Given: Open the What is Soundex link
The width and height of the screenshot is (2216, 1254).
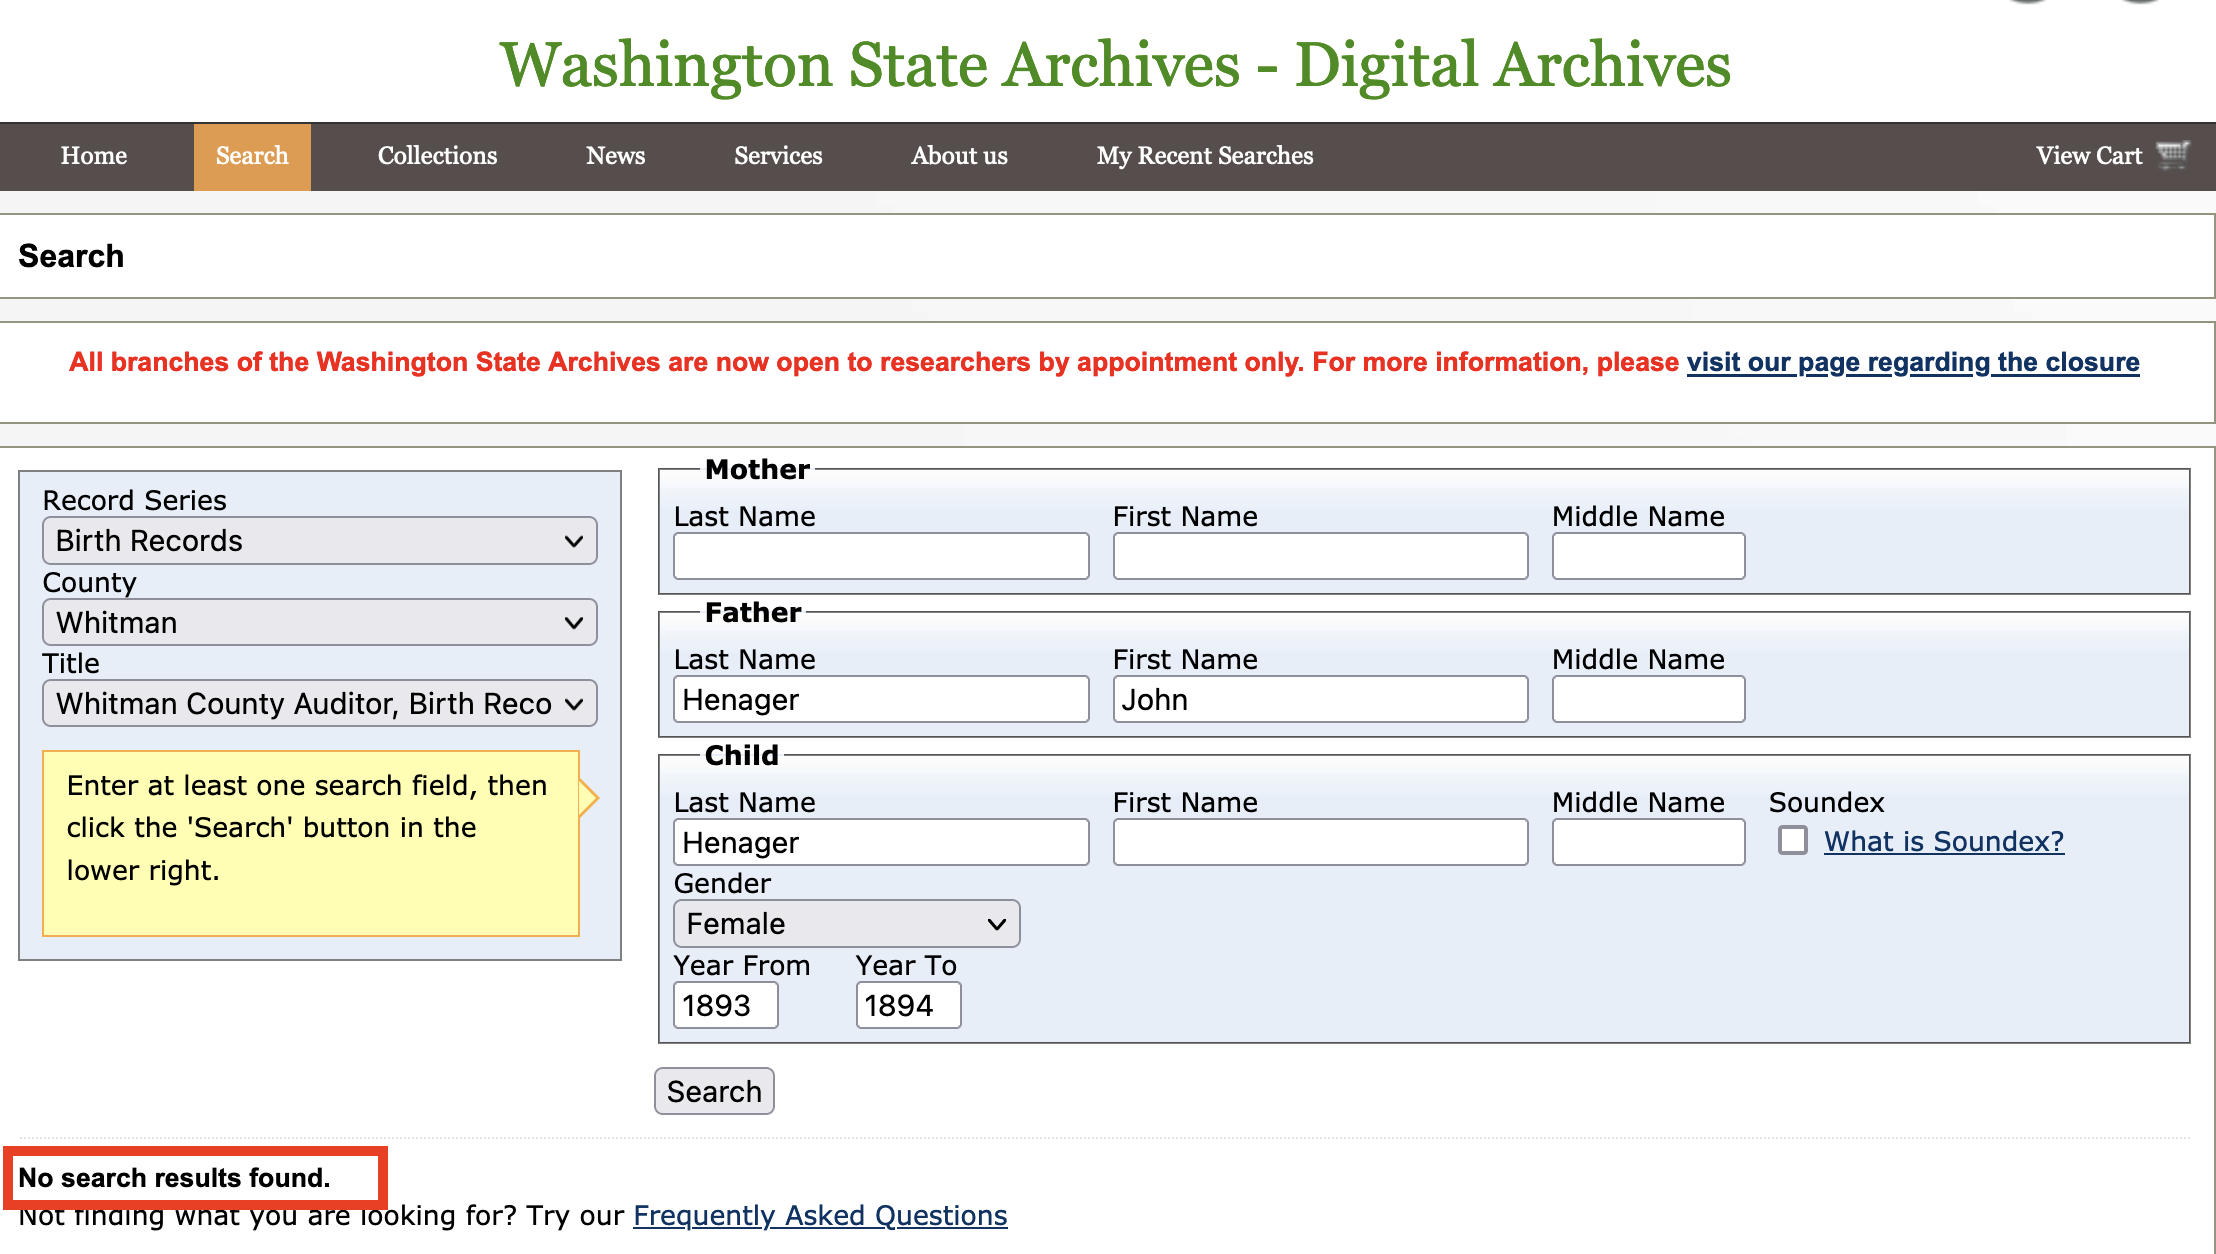Looking at the screenshot, I should coord(1943,841).
